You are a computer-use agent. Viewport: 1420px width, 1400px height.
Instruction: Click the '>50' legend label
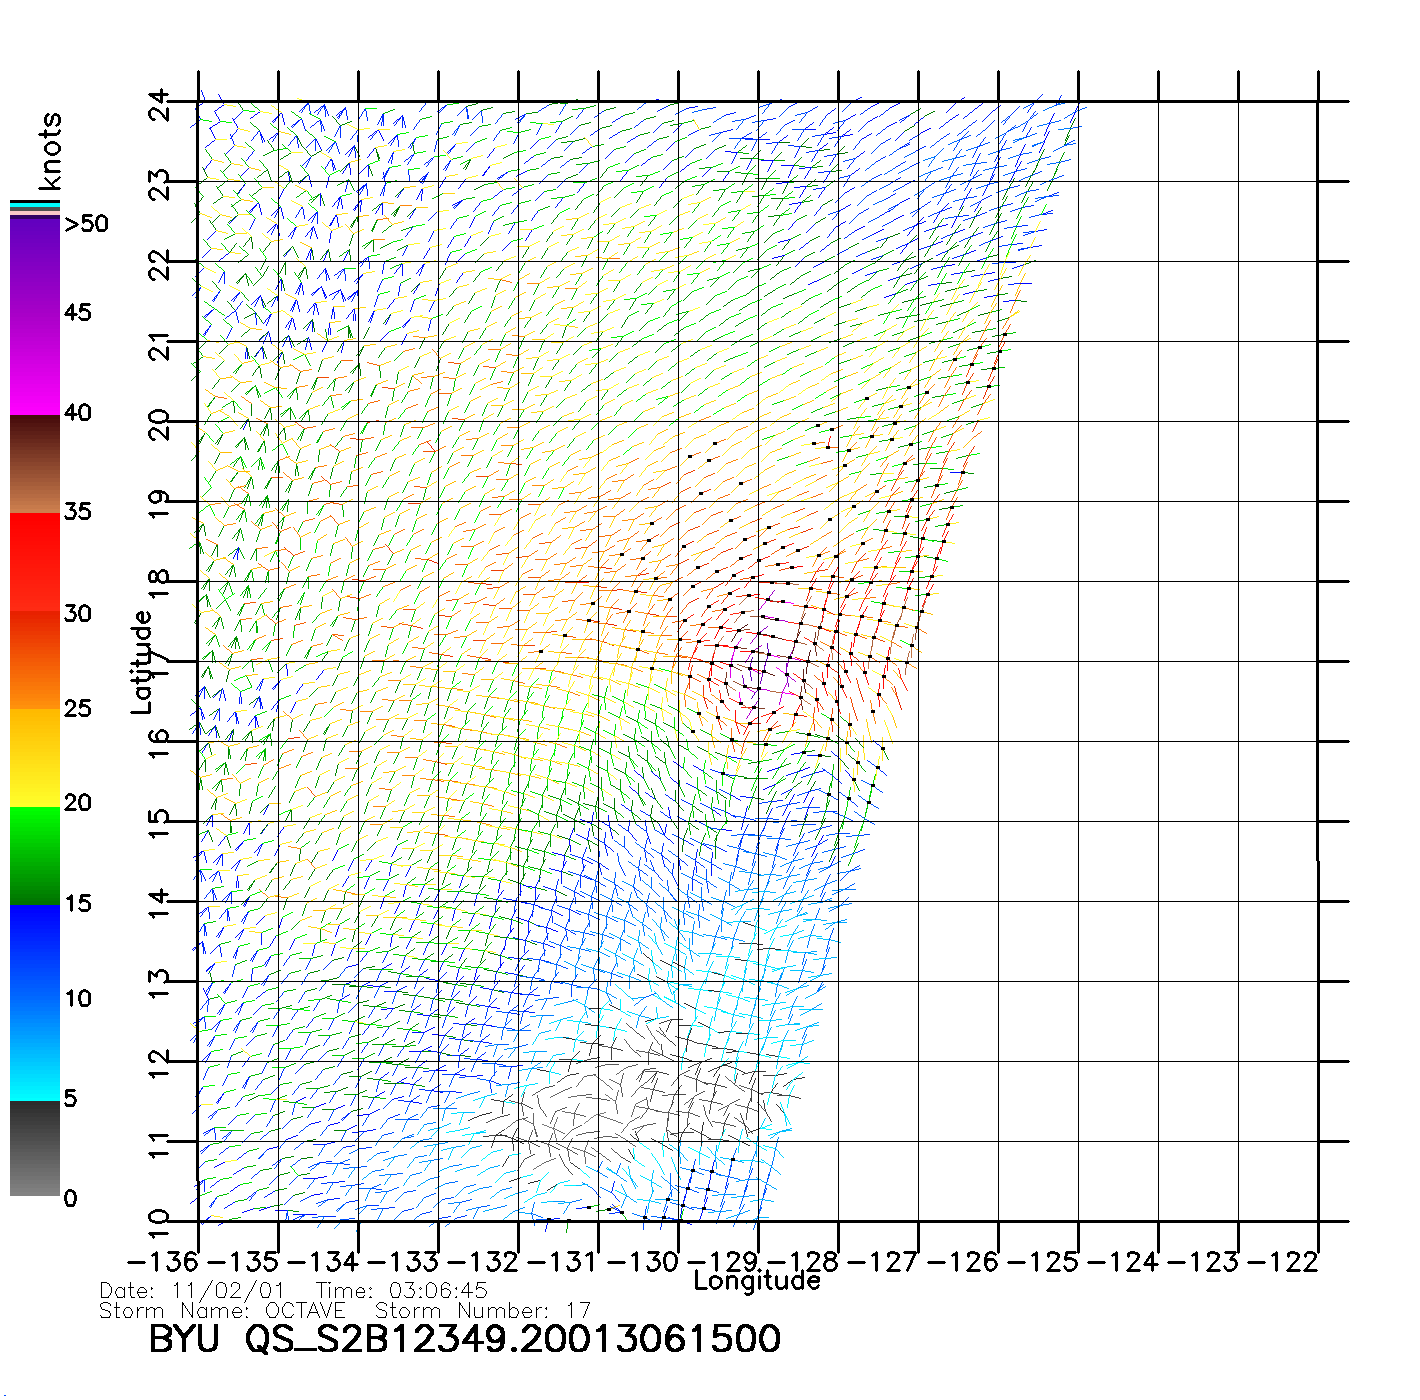86,224
